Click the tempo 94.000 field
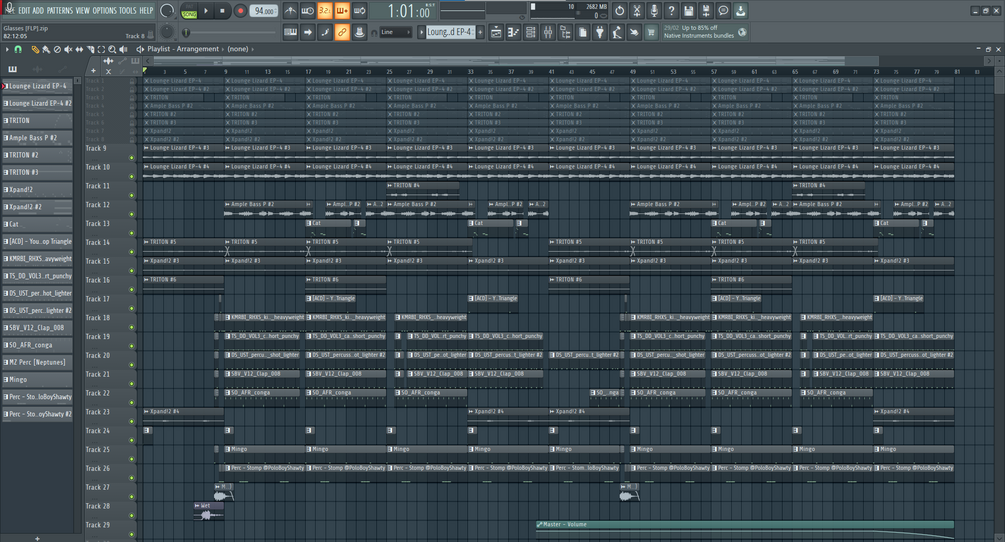Screen dimensions: 1005x542 tap(264, 11)
